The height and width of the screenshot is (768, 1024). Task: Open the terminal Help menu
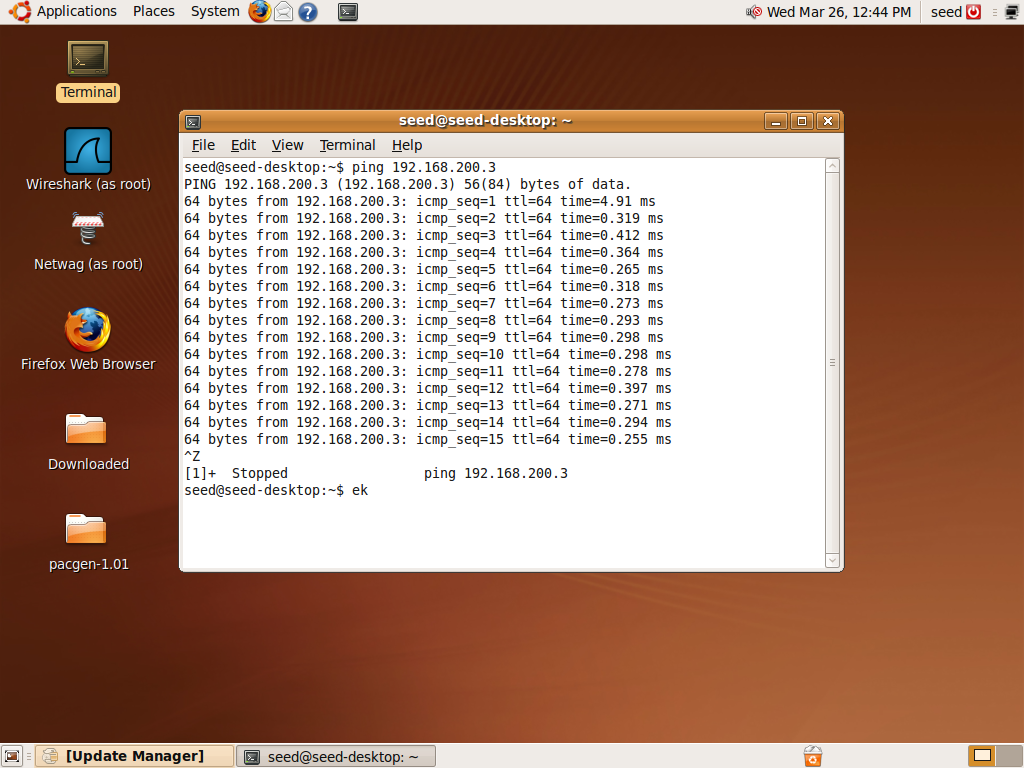tap(407, 145)
